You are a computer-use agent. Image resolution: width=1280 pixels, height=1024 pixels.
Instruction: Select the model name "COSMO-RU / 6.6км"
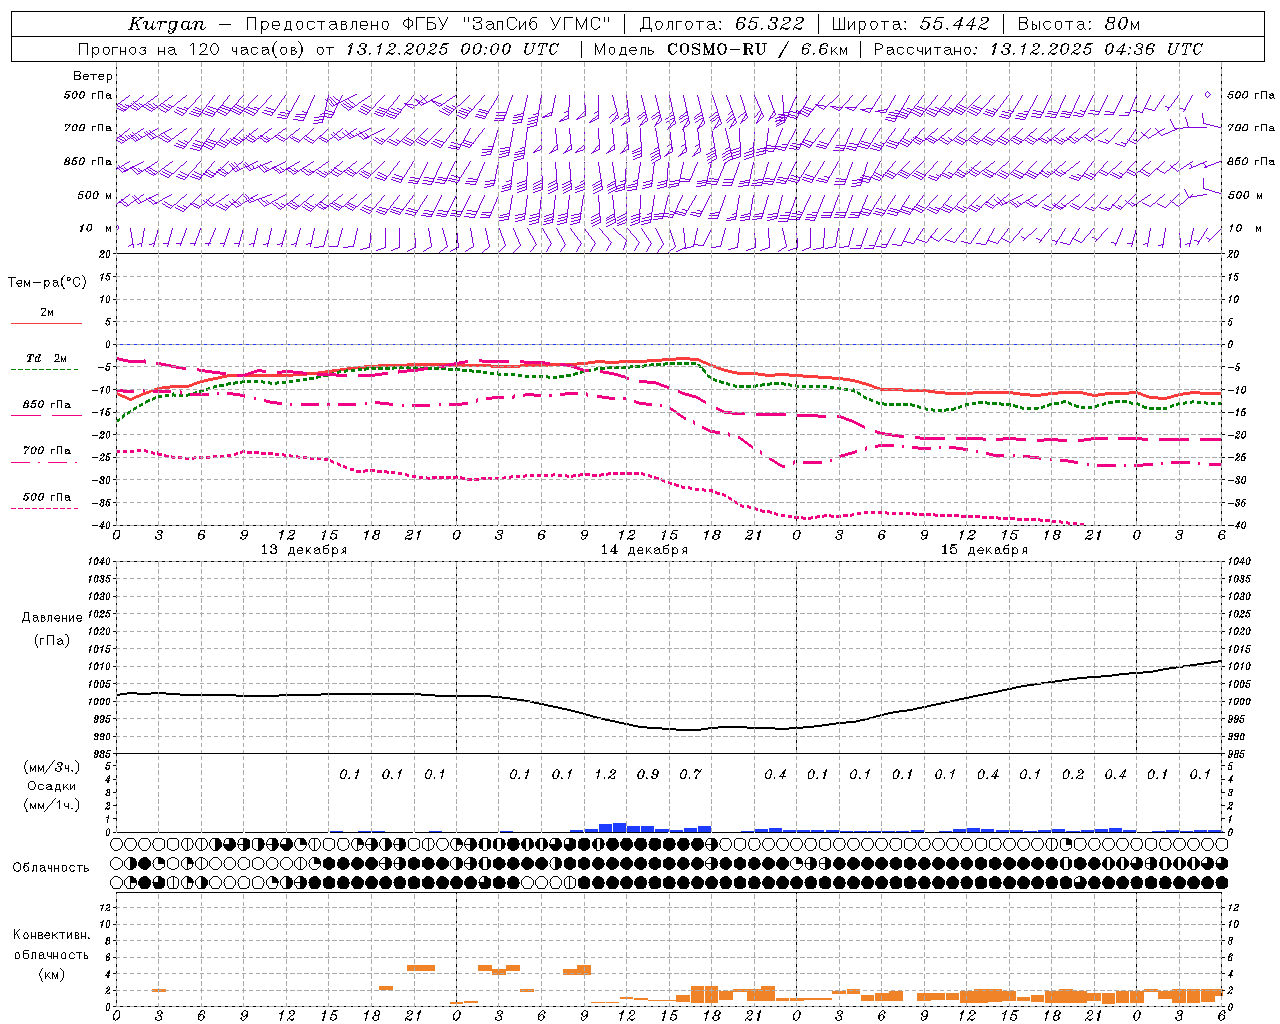click(757, 49)
